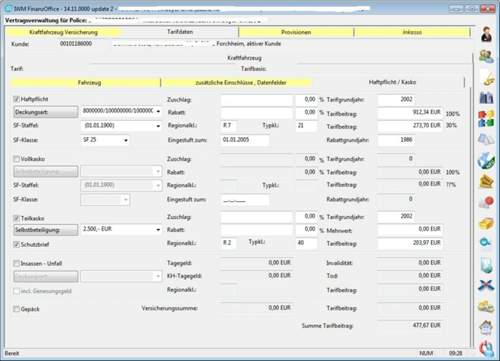500x361 pixels.
Task: Click the Teilkasko Selbstbeteiligung button
Action: coord(46,230)
